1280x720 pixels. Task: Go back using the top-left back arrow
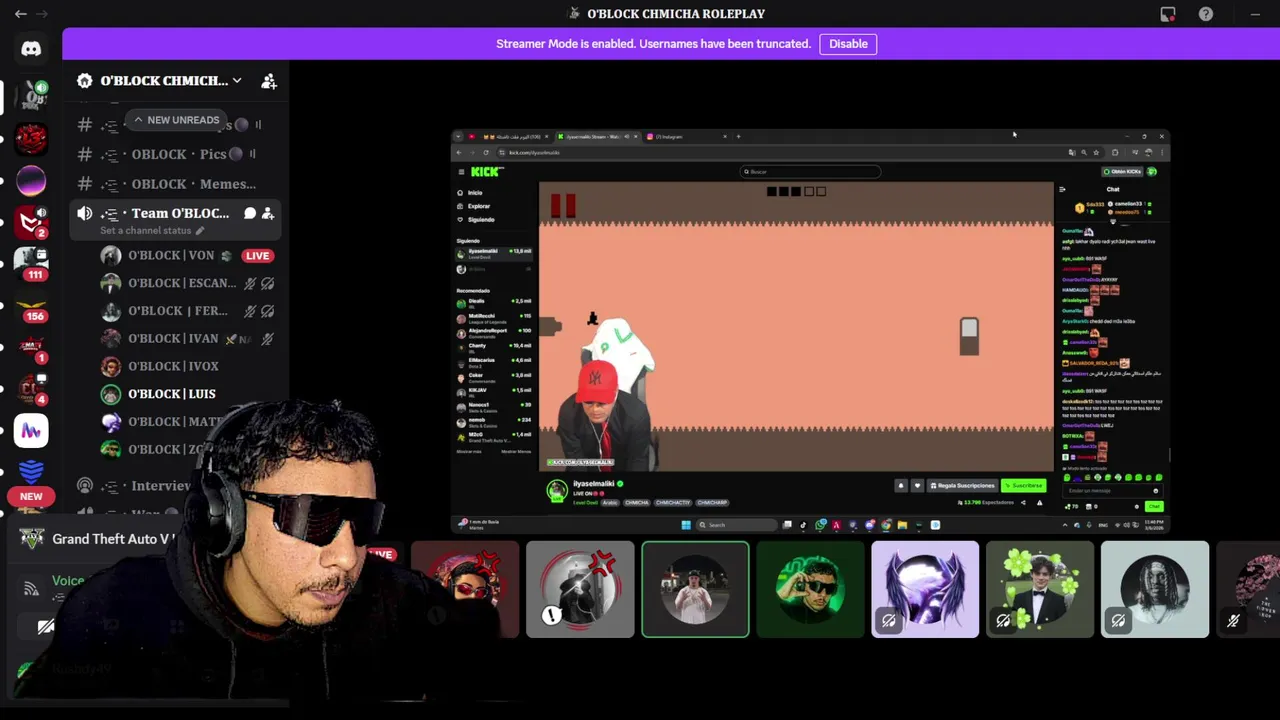click(21, 14)
